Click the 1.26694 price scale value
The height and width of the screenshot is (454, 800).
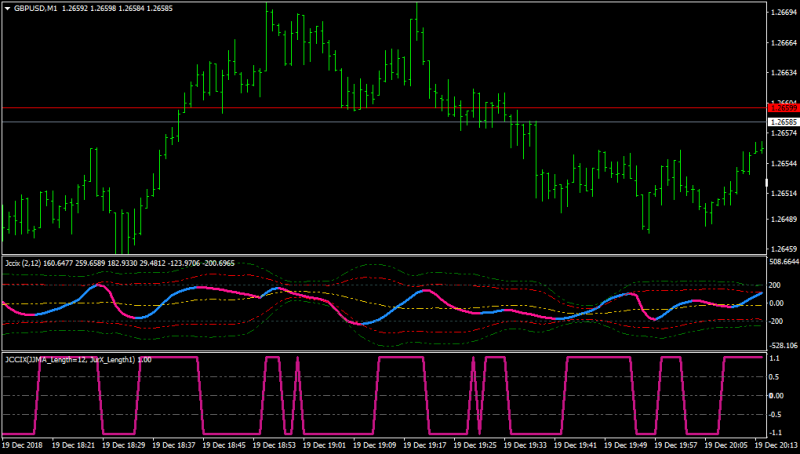point(784,12)
